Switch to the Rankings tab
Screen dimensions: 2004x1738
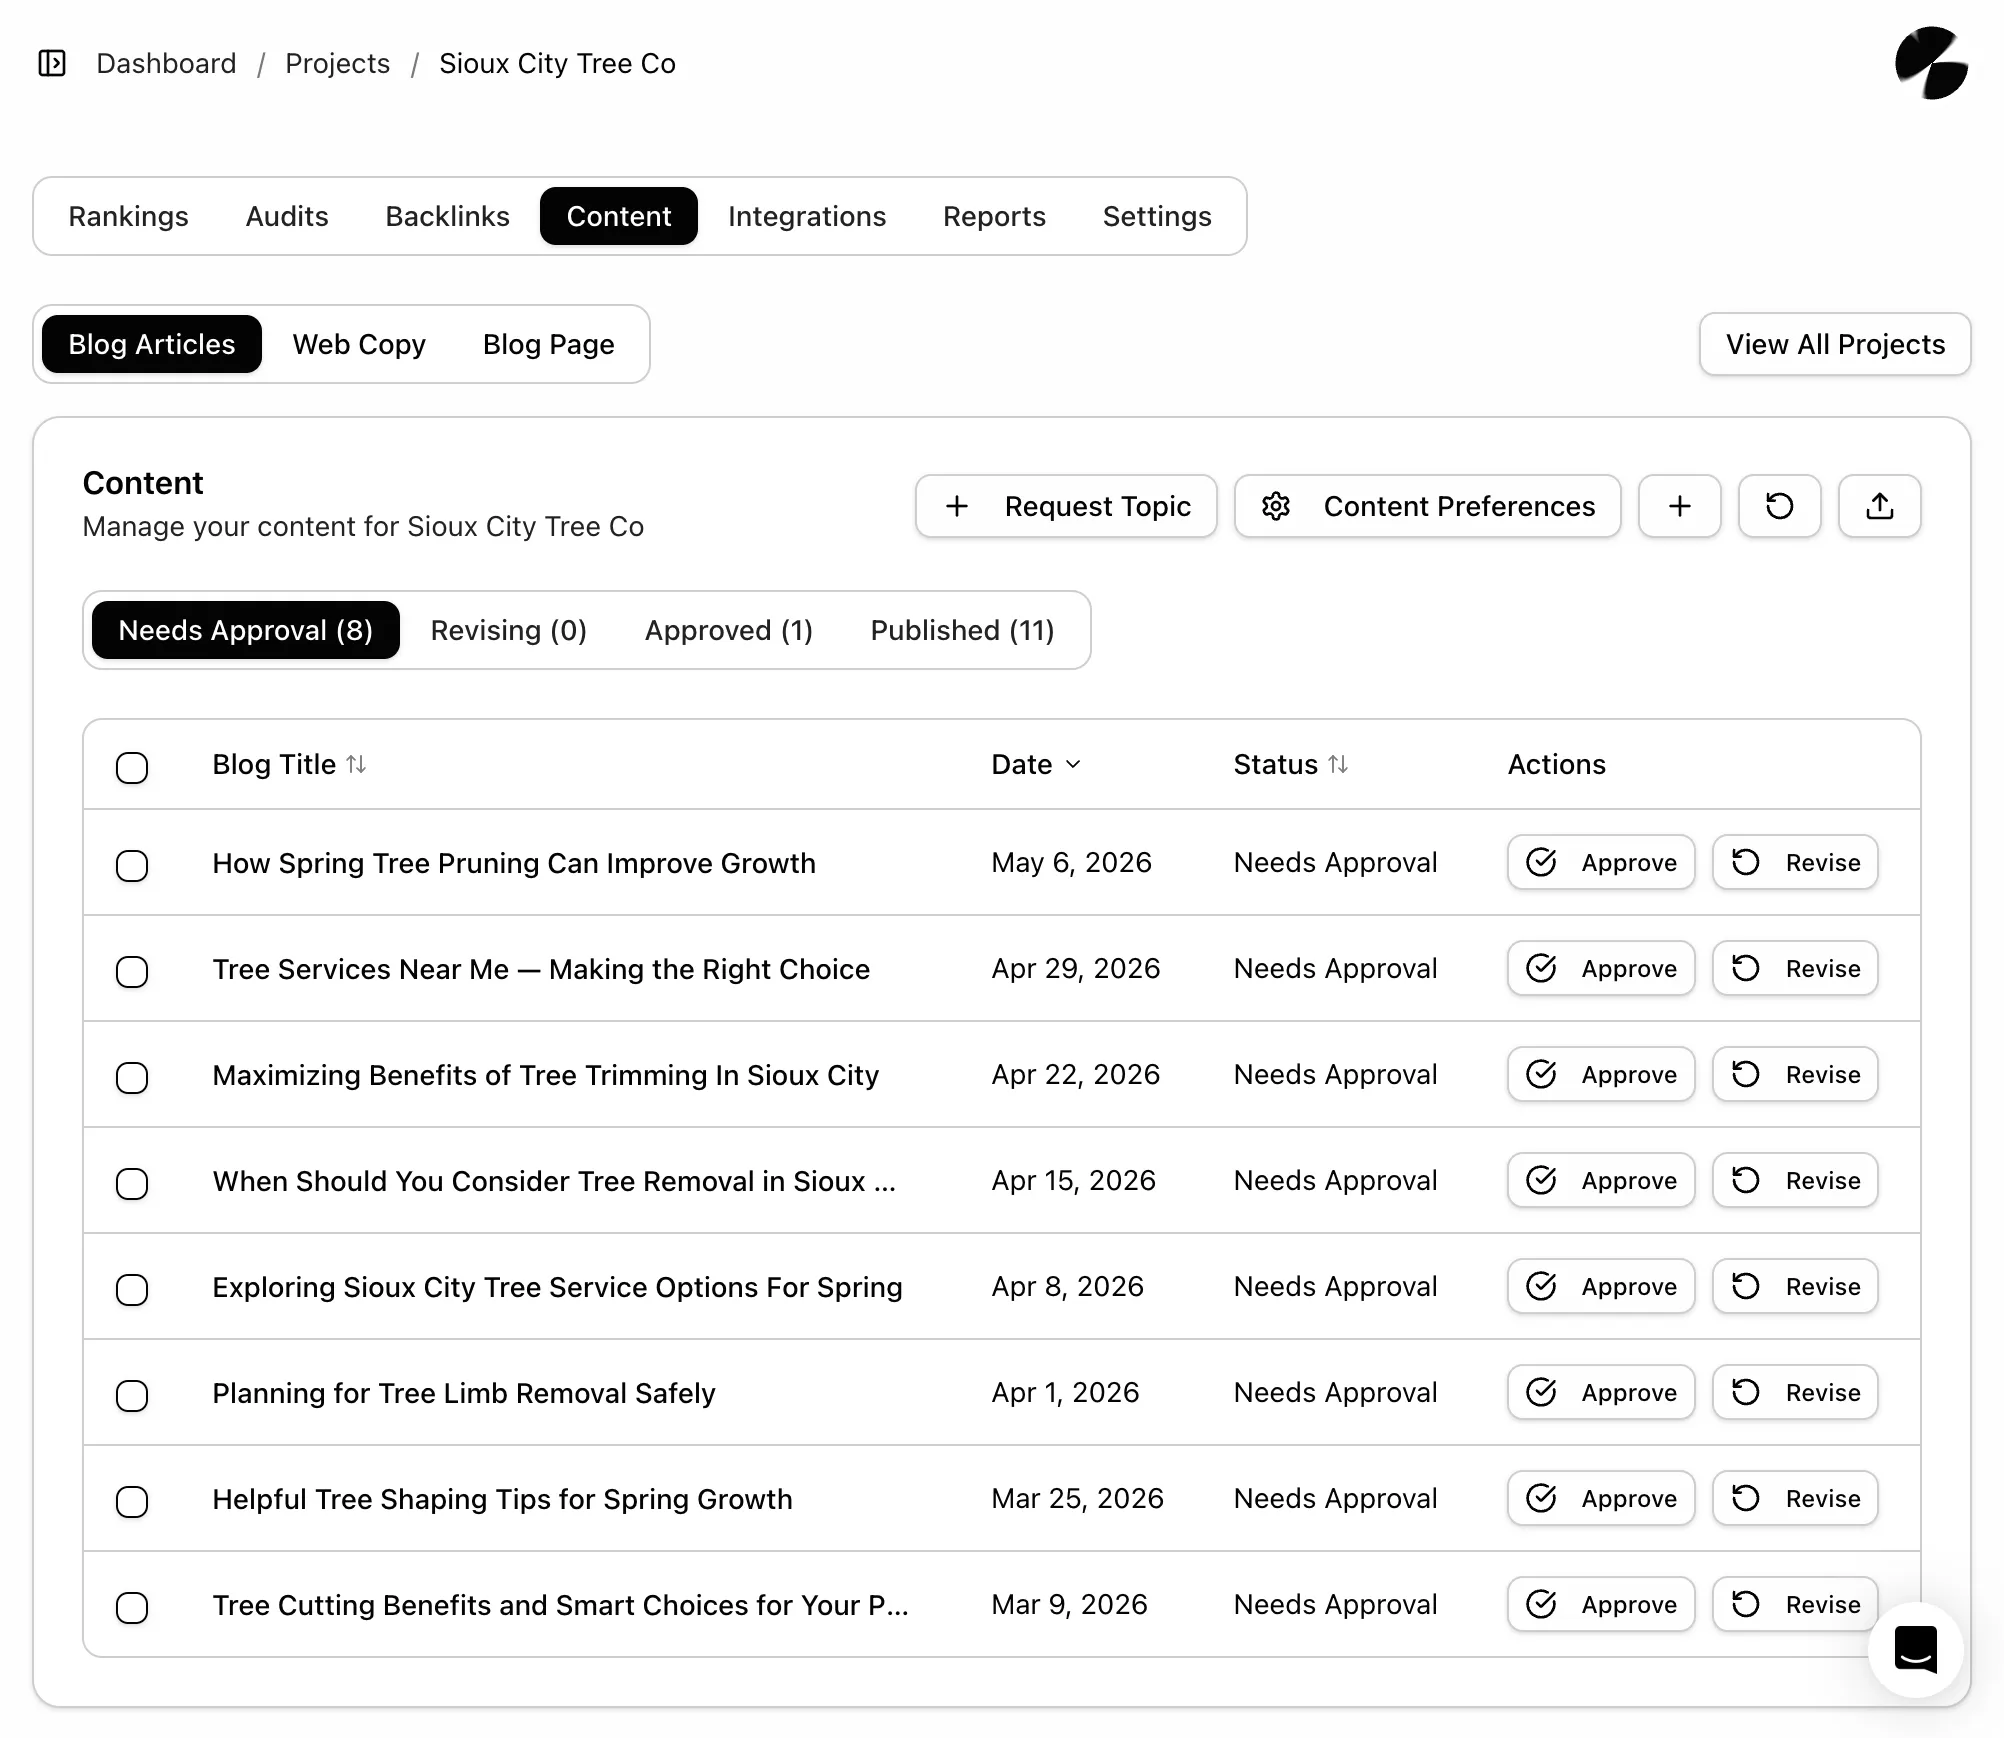tap(128, 216)
